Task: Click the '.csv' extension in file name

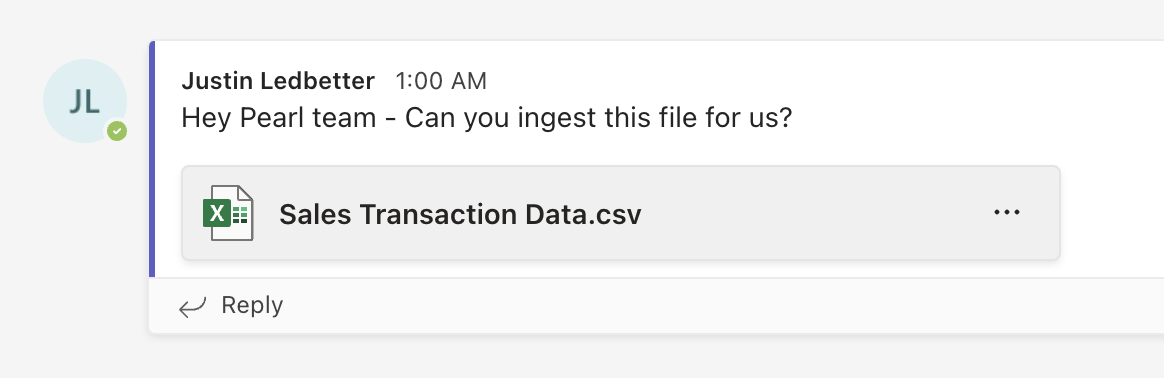Action: point(613,215)
